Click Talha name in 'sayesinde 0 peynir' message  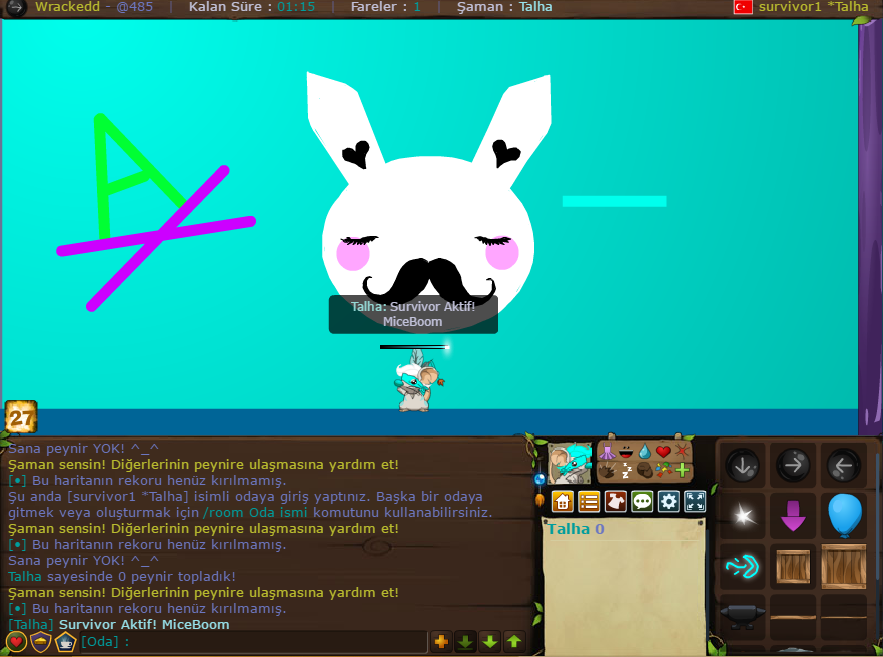click(25, 576)
